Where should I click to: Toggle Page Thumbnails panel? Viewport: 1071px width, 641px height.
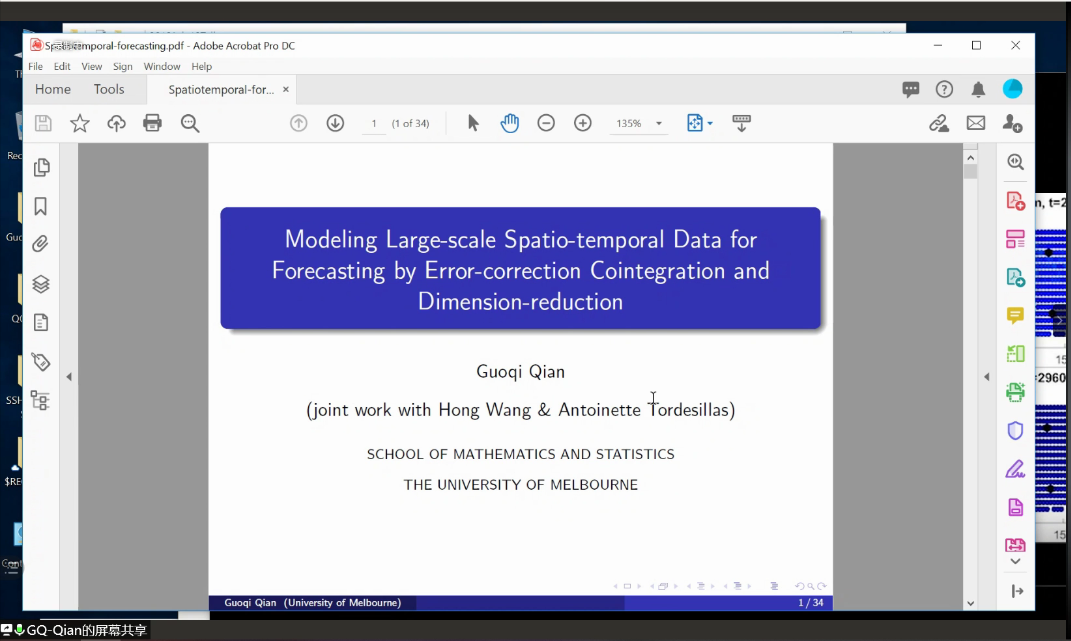point(41,168)
